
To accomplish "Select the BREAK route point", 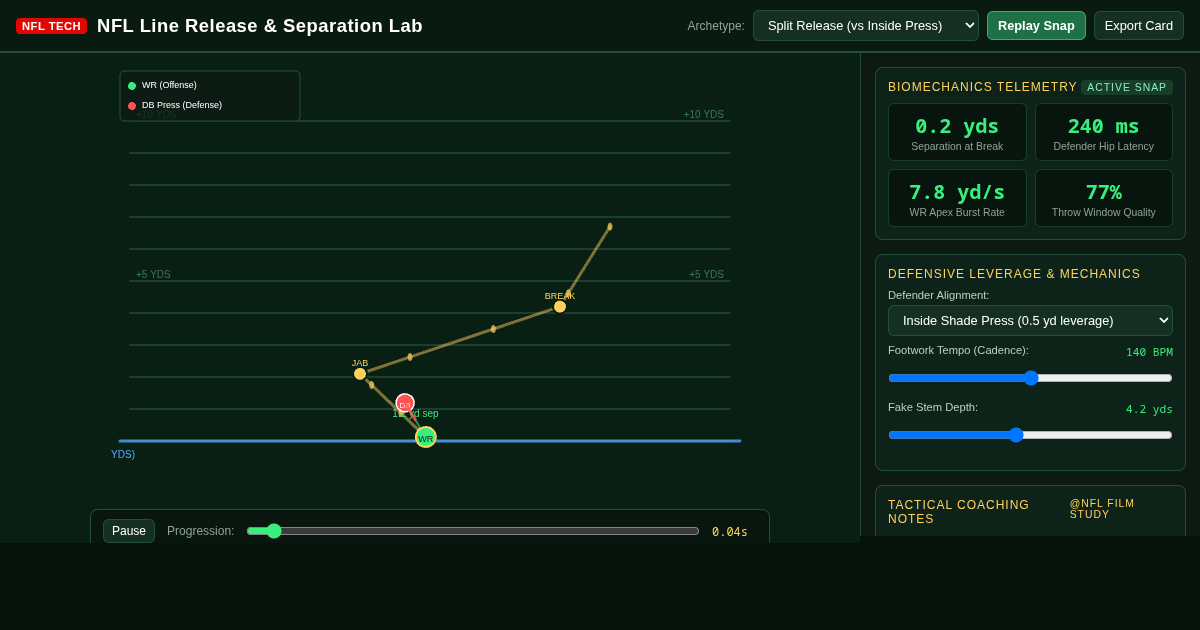I will [x=560, y=307].
